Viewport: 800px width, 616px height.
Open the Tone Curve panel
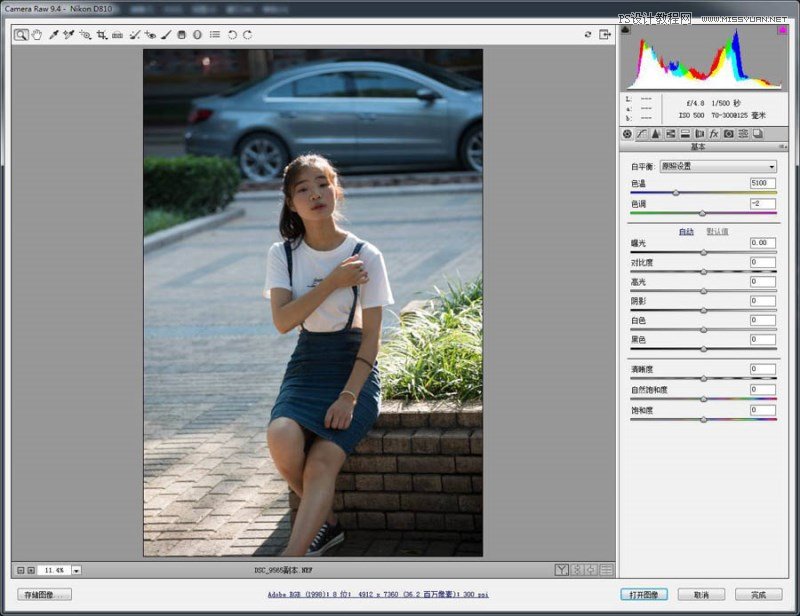coord(641,134)
